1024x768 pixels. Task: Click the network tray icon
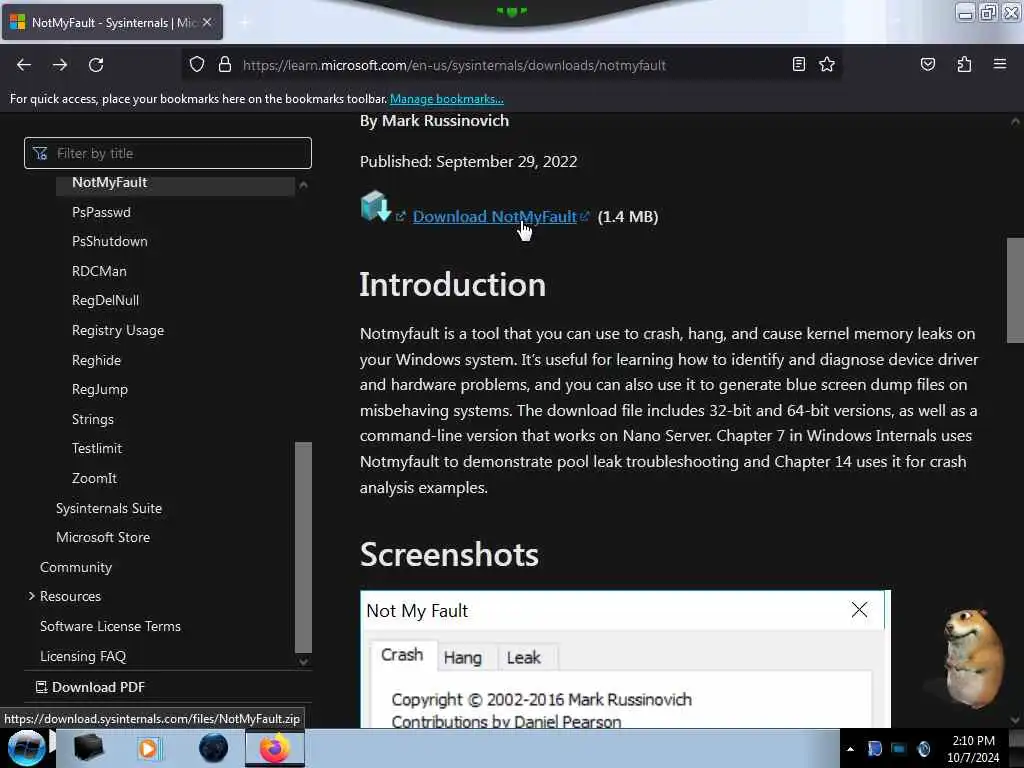coord(899,748)
